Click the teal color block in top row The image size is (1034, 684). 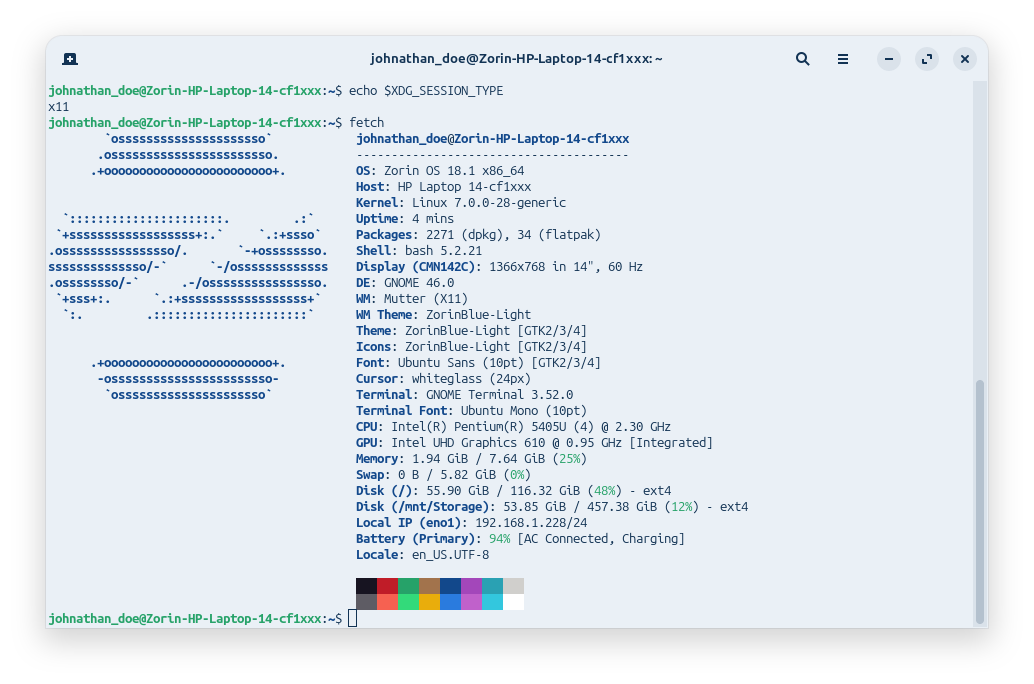pyautogui.click(x=493, y=586)
